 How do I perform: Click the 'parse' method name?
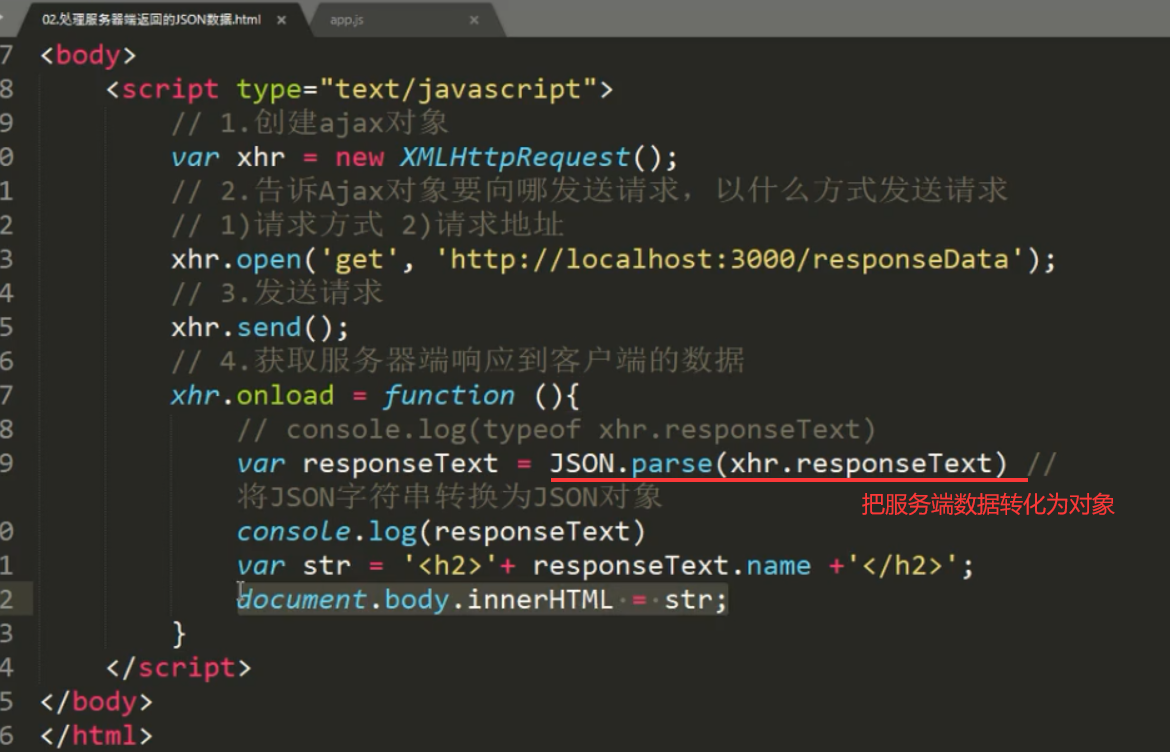[x=672, y=464]
